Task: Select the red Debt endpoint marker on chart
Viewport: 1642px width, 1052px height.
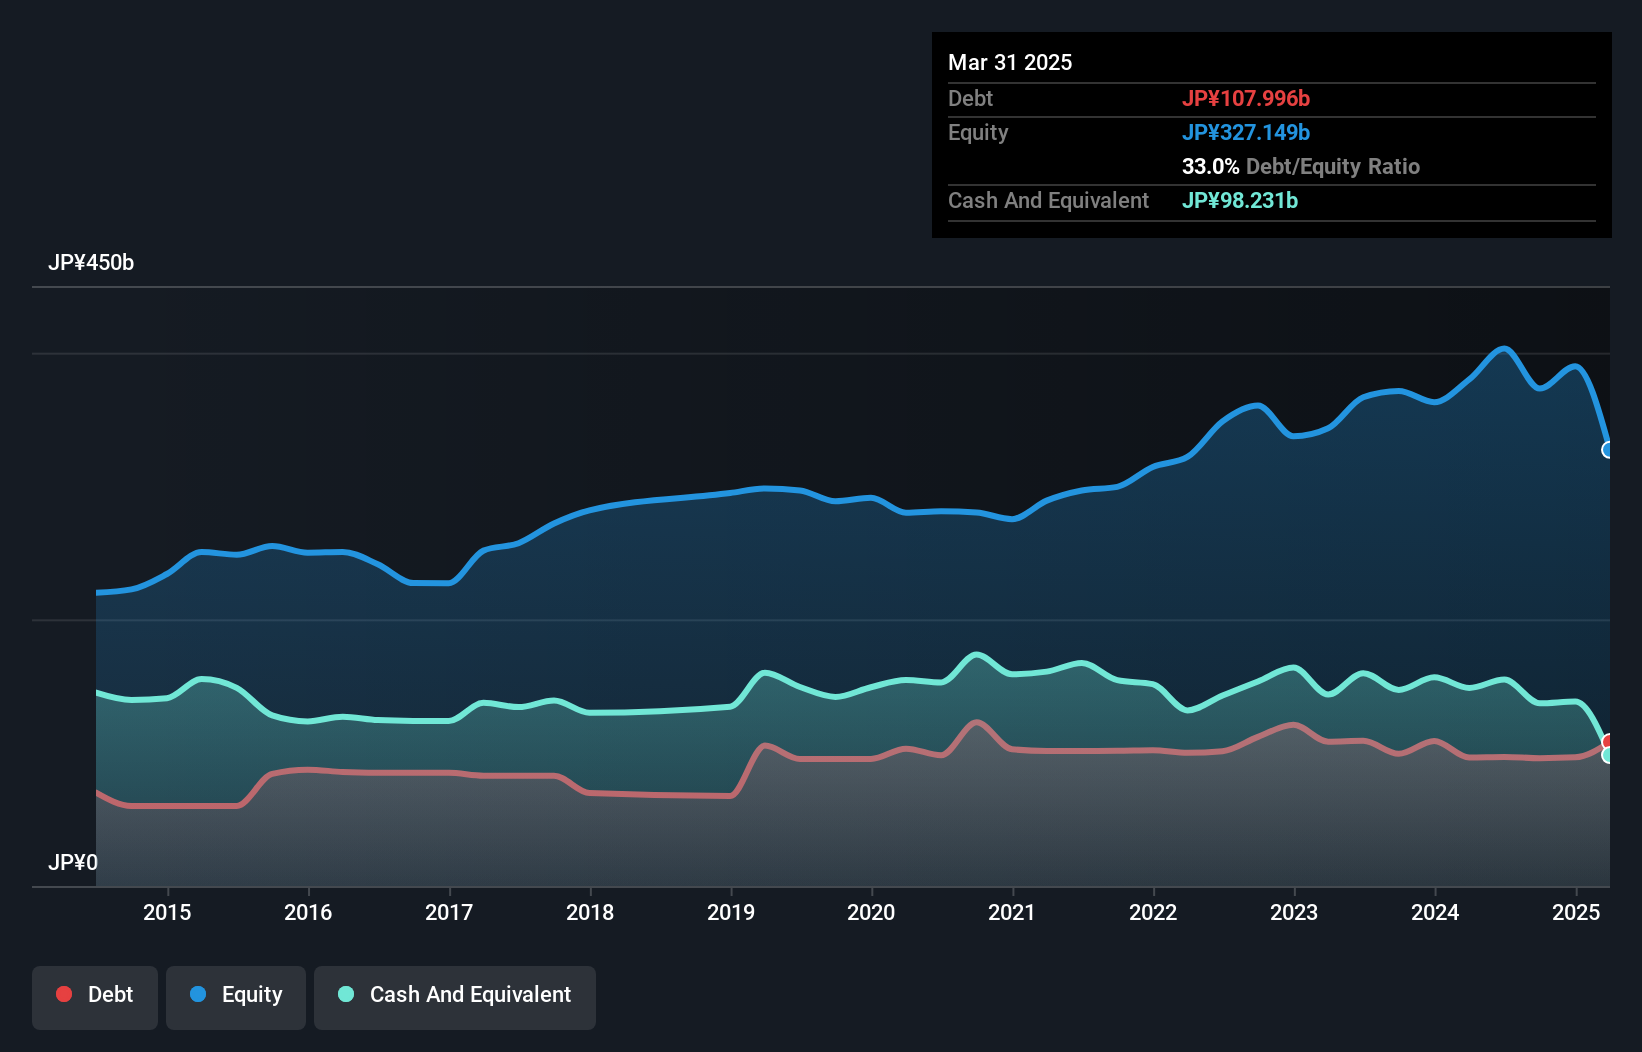Action: 1608,741
